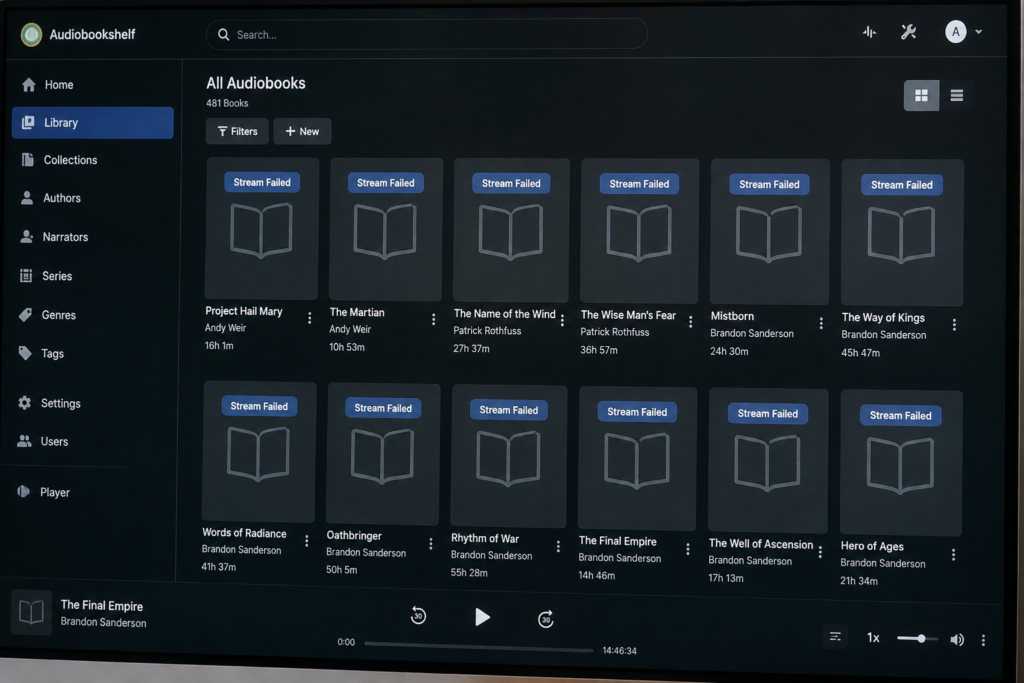
Task: Open options menu for Rhythm of War
Action: (558, 547)
